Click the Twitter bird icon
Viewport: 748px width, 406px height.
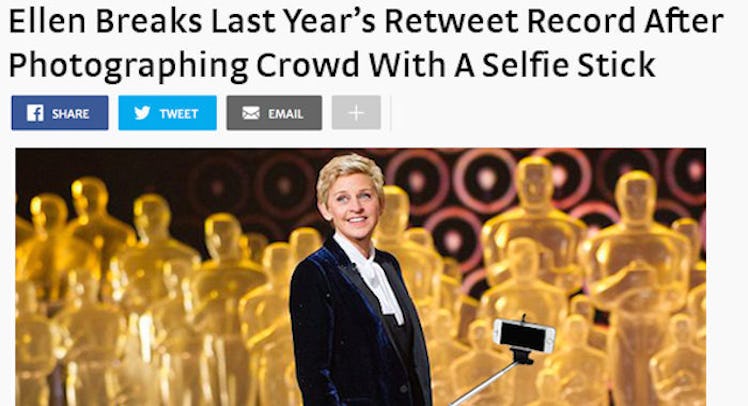[142, 113]
